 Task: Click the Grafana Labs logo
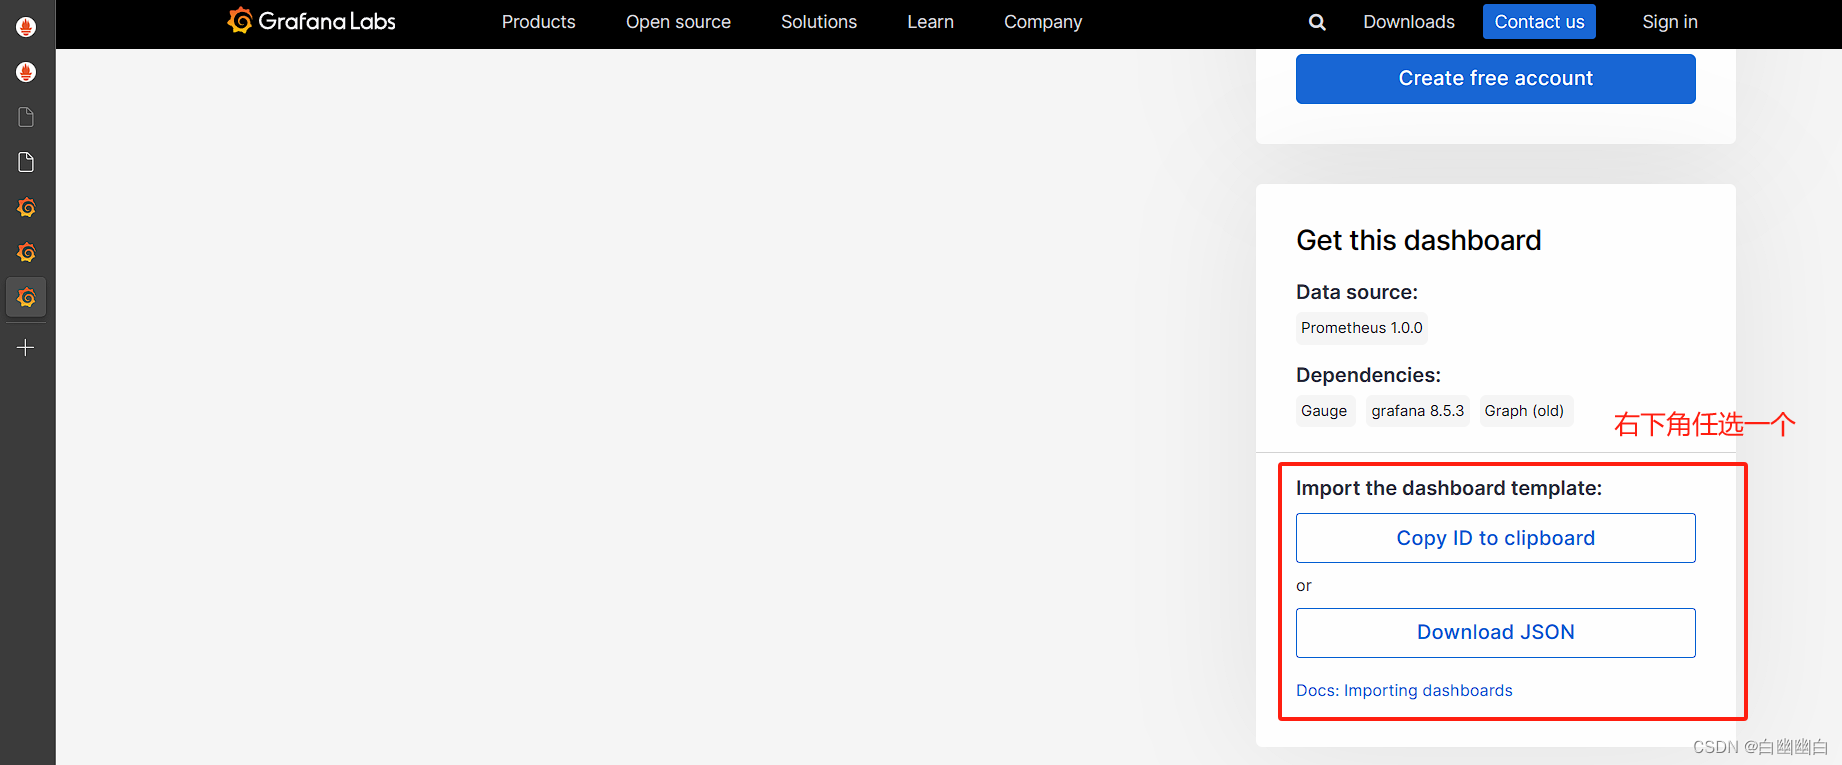(311, 21)
